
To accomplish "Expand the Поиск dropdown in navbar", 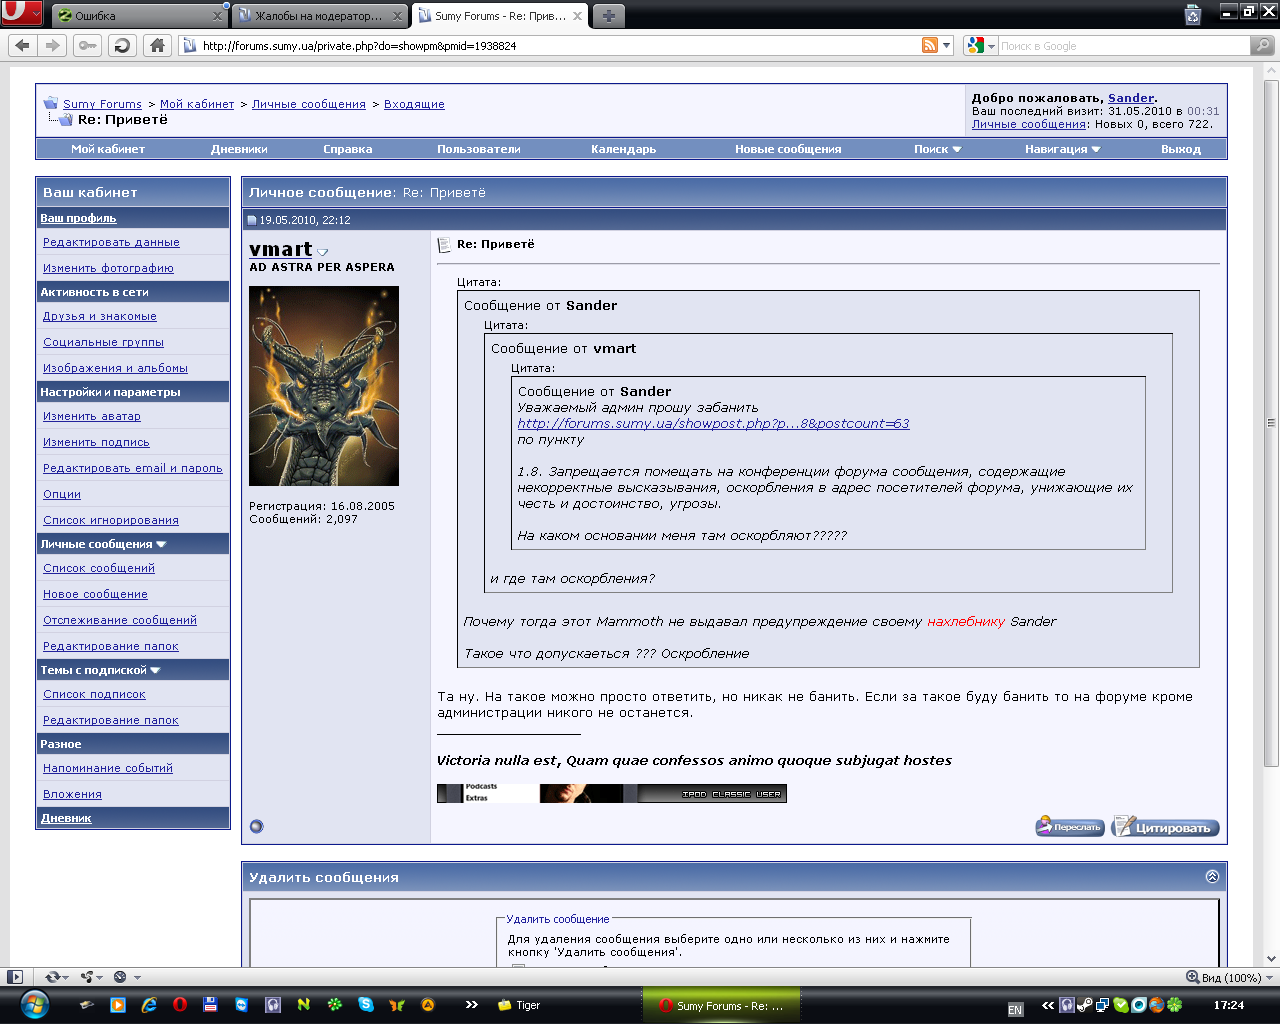I will [937, 149].
